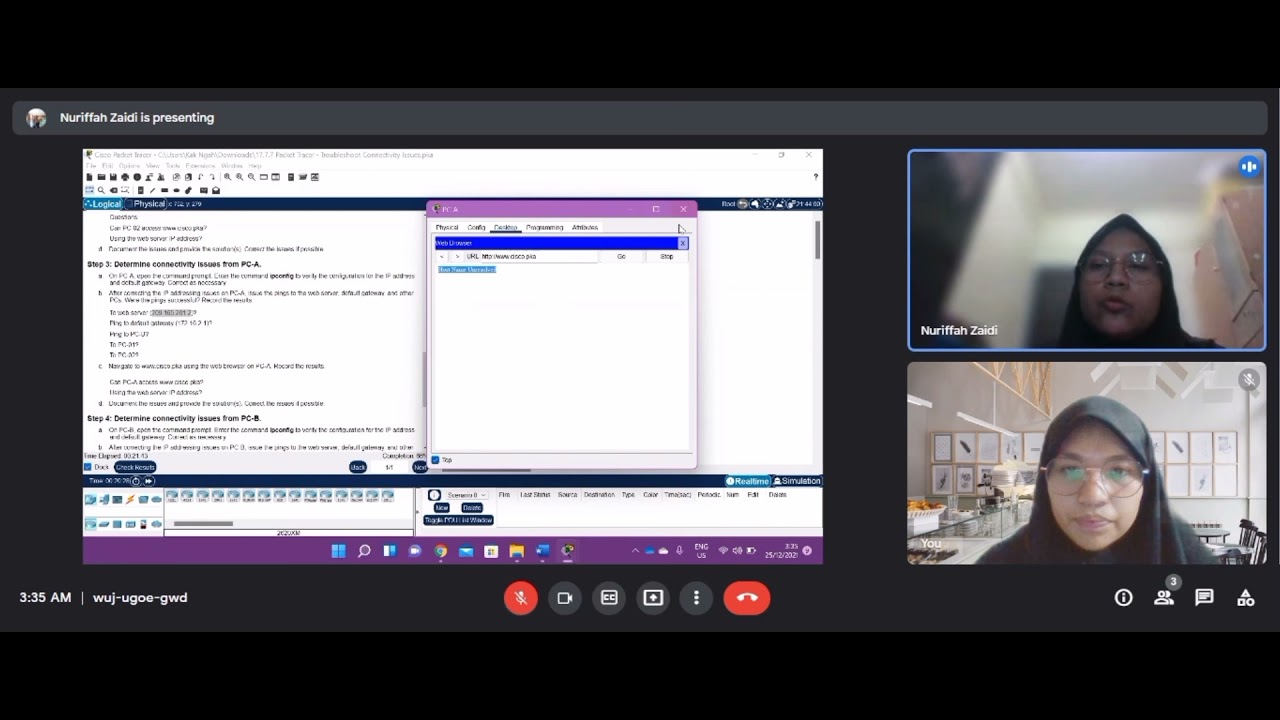Click Delete scenario button
The height and width of the screenshot is (720, 1280).
click(x=472, y=508)
